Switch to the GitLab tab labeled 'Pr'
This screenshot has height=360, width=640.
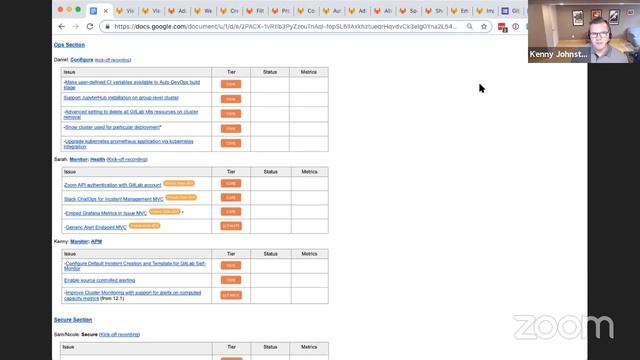pos(281,11)
